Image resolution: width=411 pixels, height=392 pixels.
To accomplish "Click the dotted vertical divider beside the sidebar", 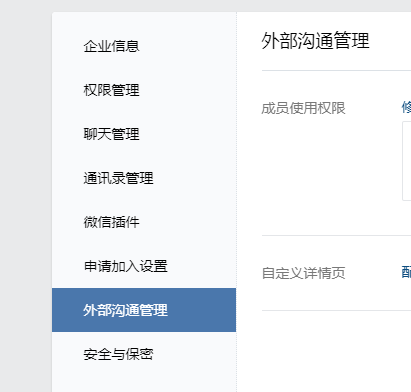I will click(237, 202).
